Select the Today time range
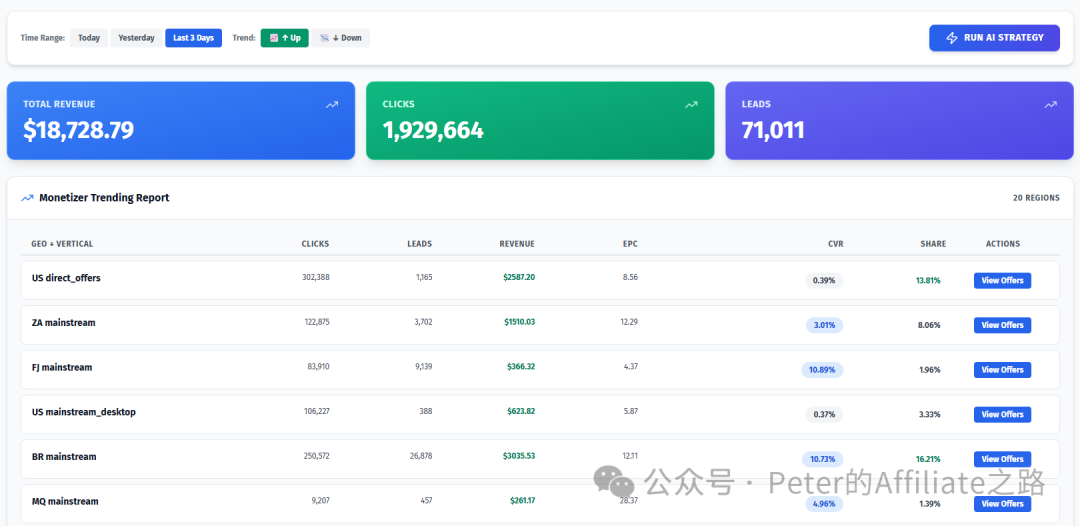 click(89, 38)
